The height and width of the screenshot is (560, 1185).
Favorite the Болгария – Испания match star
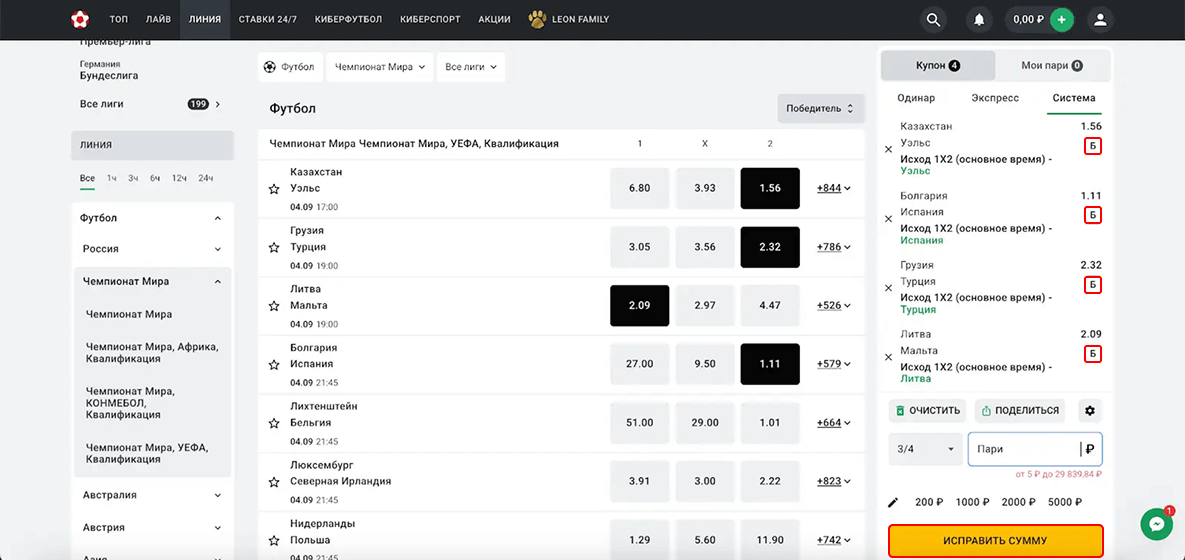tap(274, 364)
